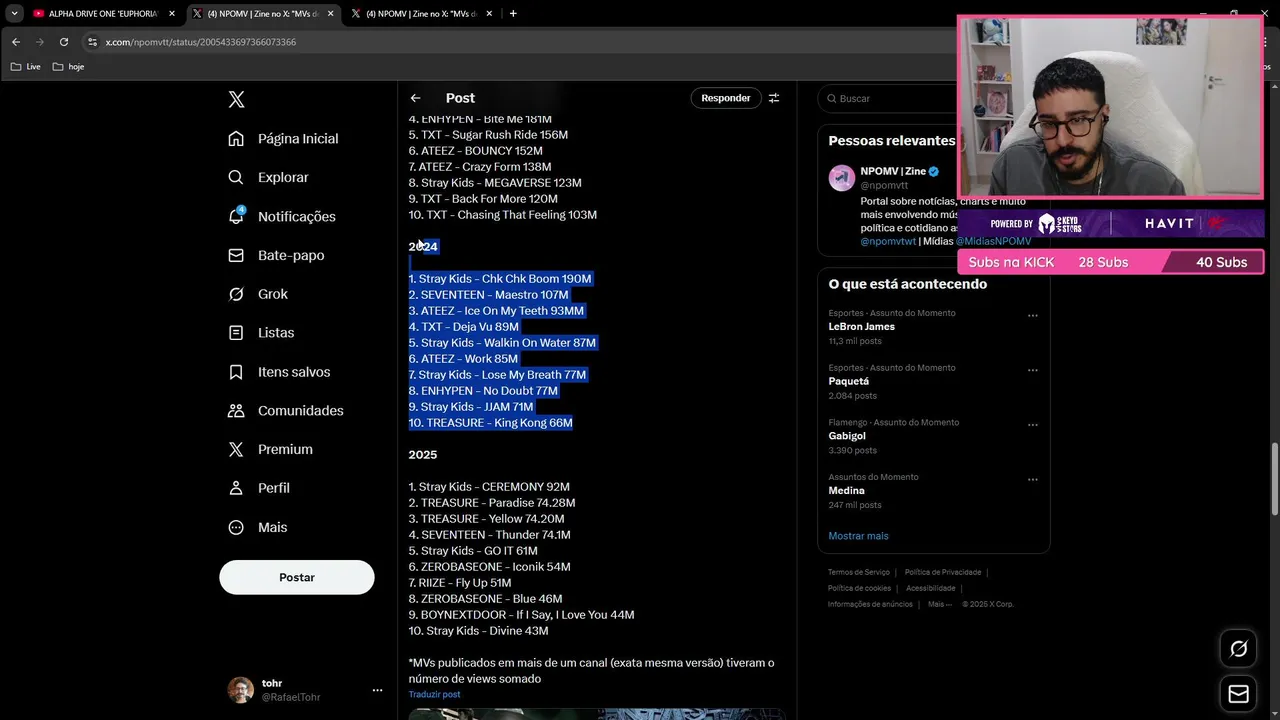Open LeBron James trending topic

tap(861, 326)
